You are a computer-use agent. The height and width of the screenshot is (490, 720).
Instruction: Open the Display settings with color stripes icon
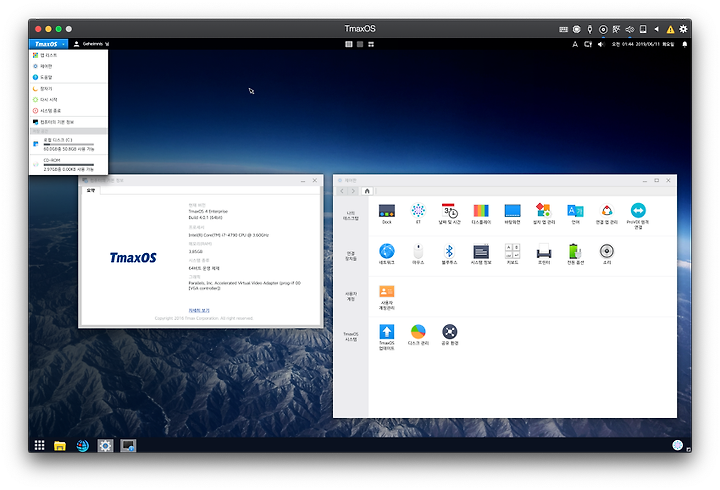481,211
